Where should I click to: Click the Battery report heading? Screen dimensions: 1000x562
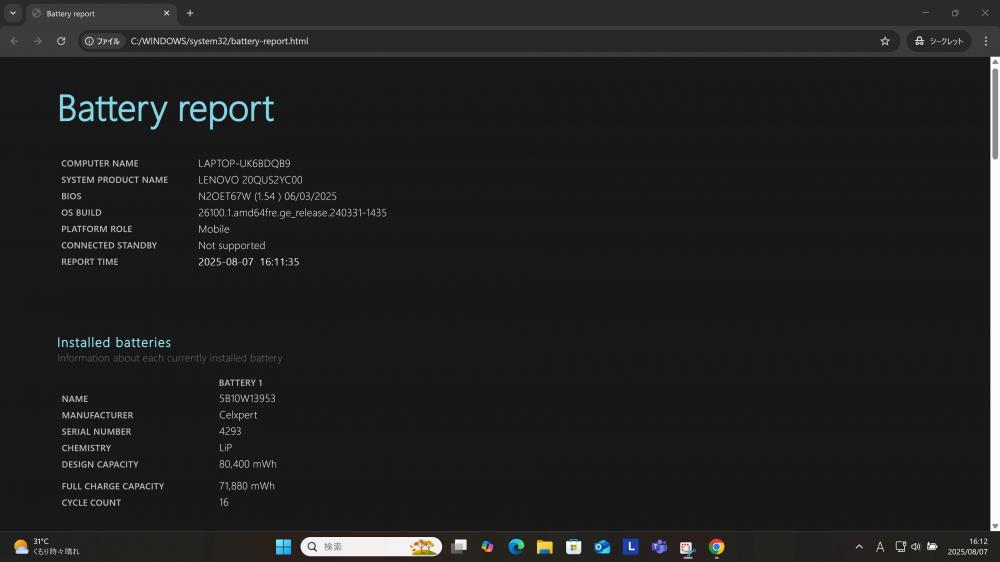(166, 108)
